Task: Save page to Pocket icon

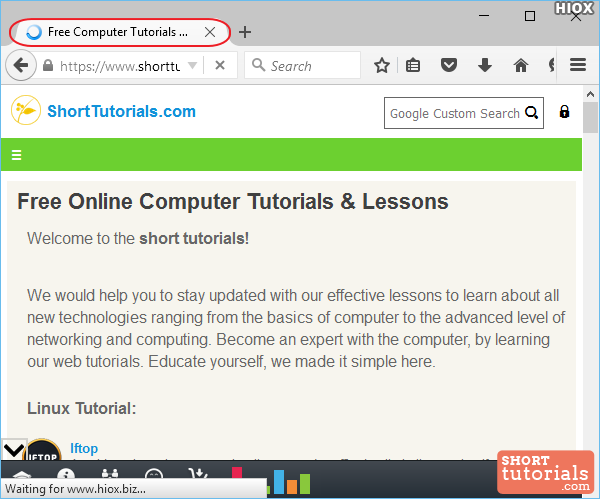Action: click(x=448, y=65)
